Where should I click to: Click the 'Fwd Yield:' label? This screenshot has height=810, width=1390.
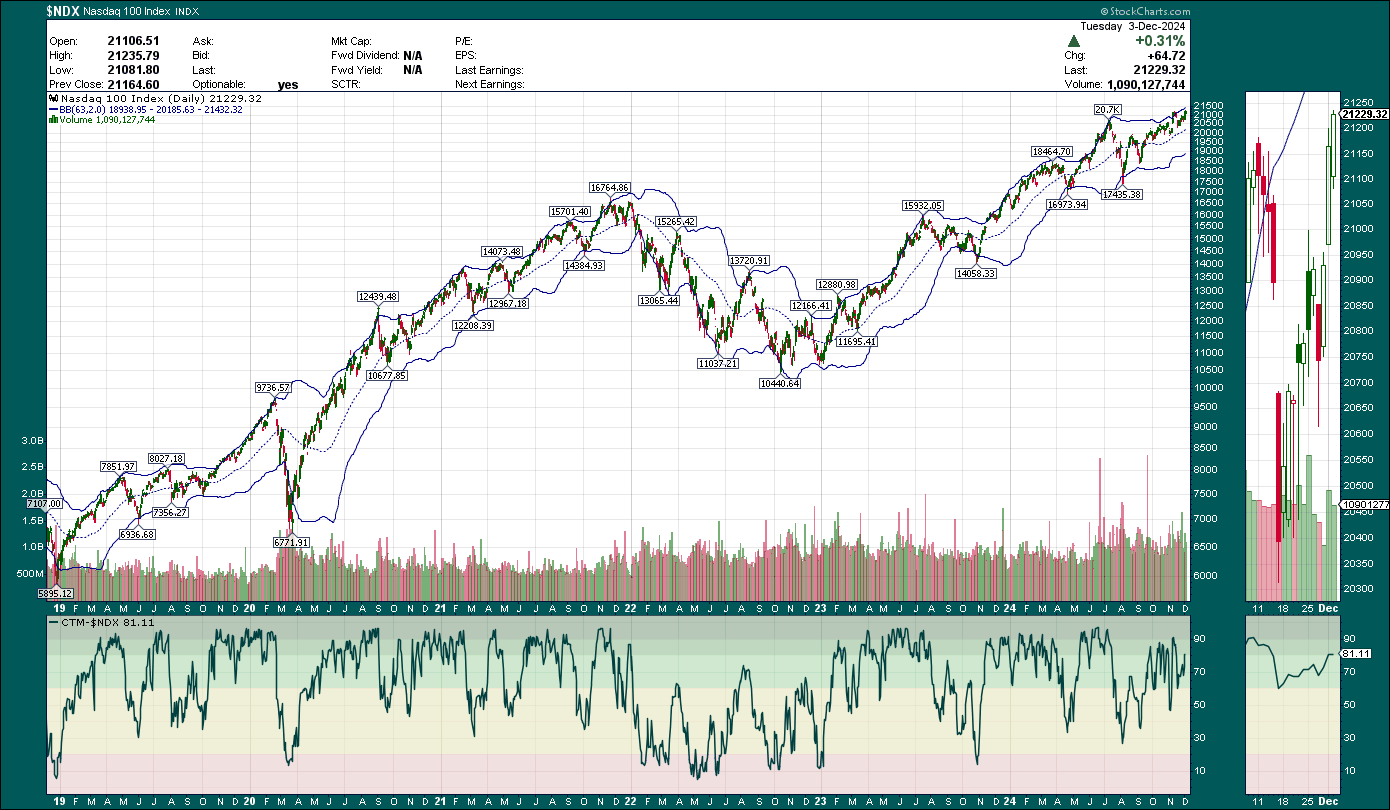click(x=356, y=70)
